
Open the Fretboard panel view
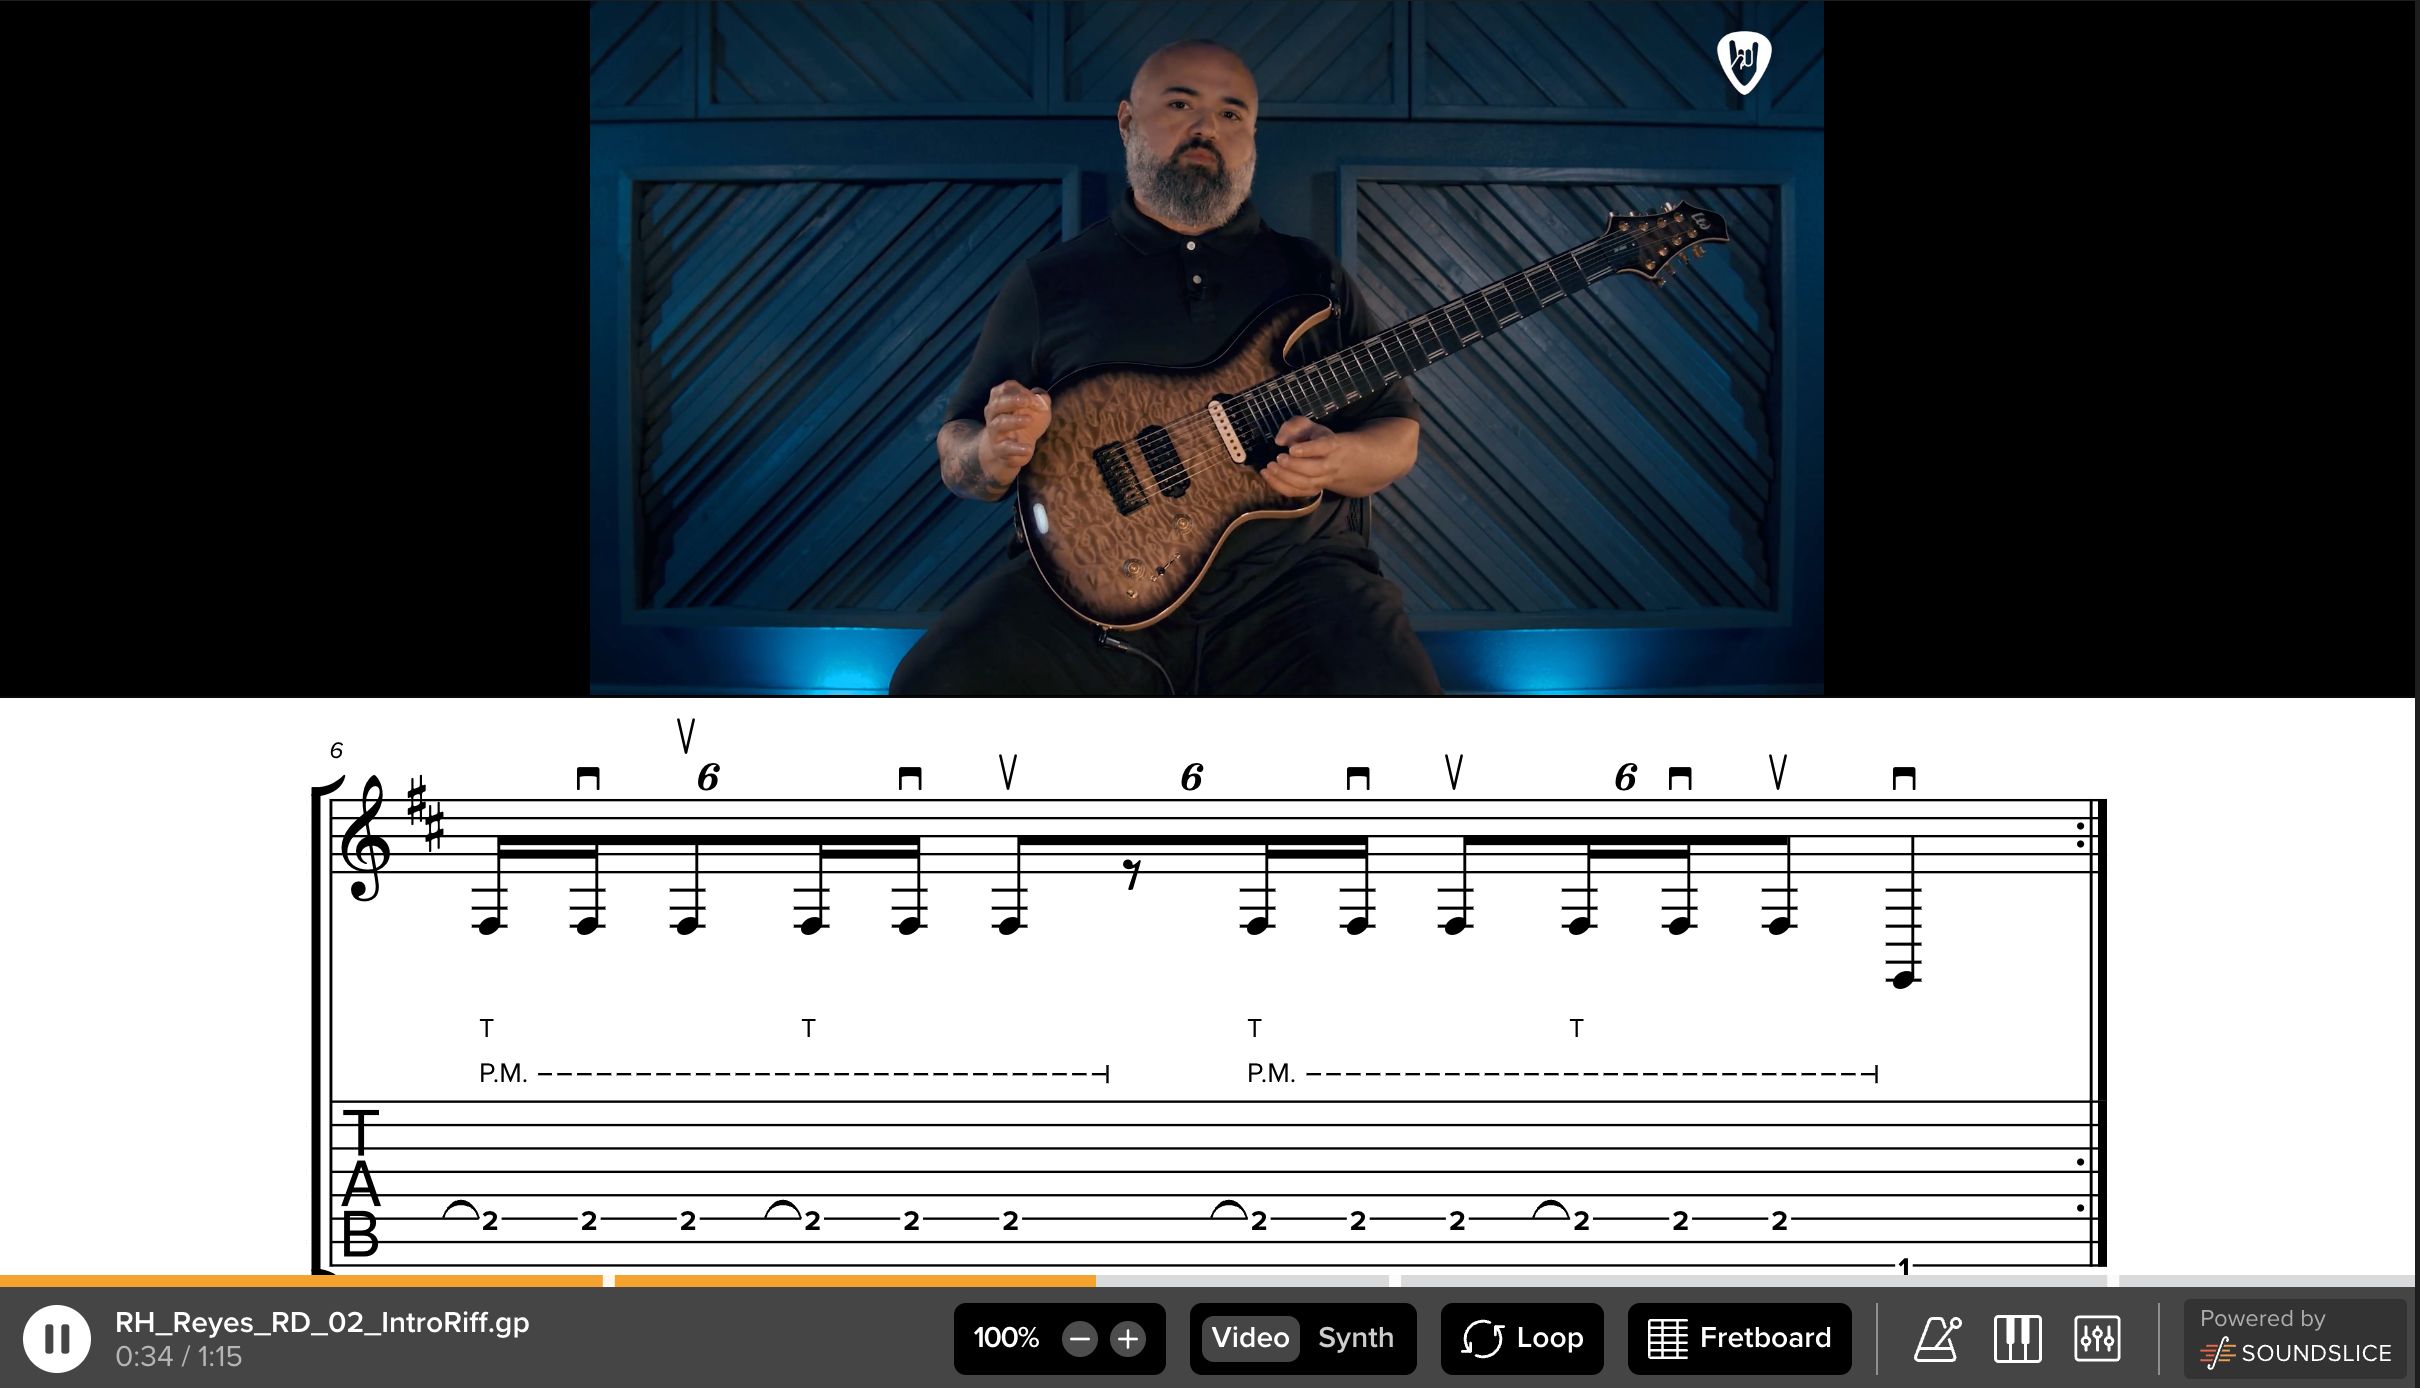pos(1734,1338)
